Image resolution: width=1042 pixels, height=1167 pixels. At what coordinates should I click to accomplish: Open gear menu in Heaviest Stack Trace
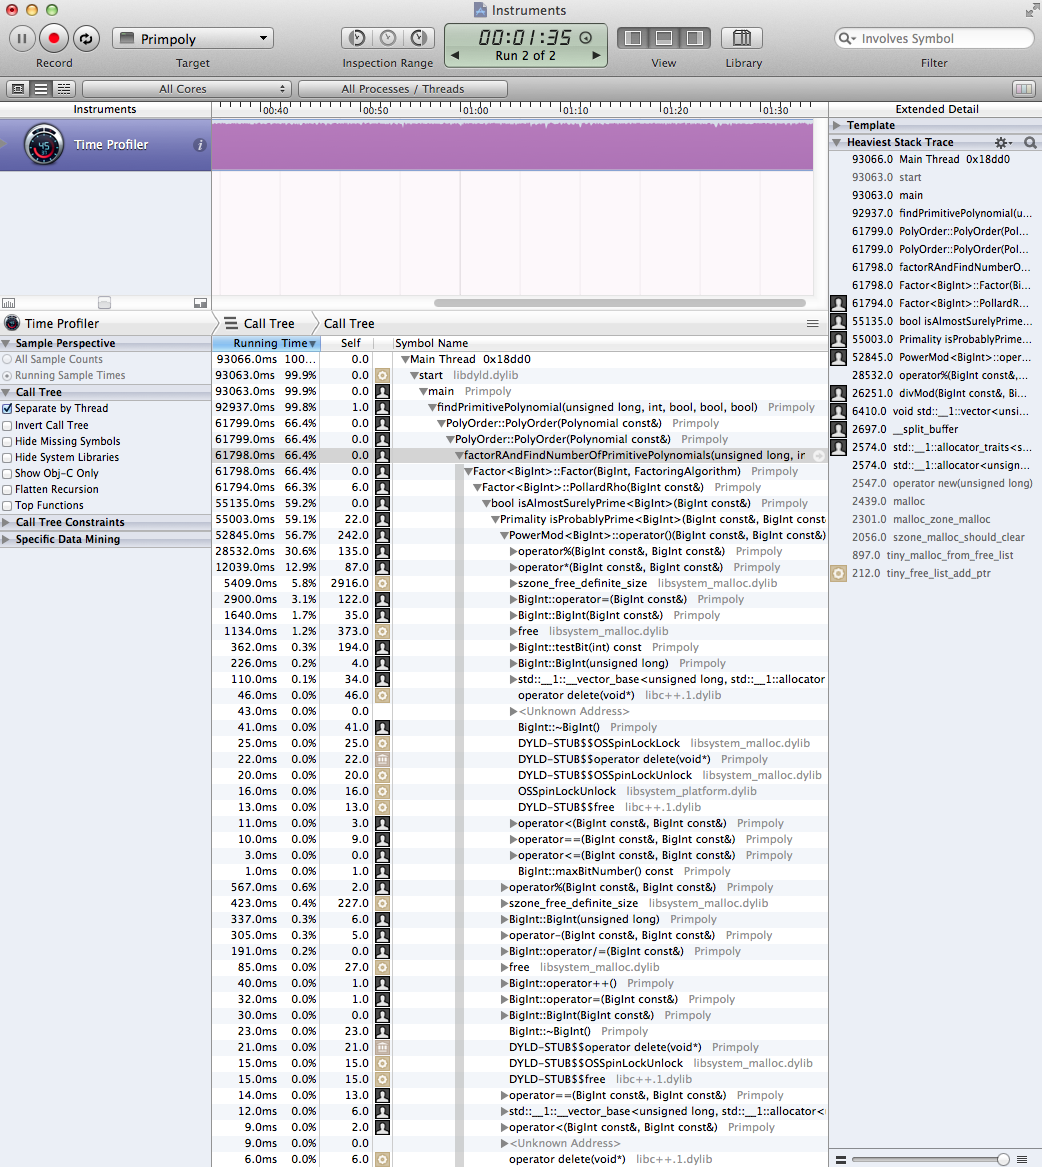tap(1001, 143)
